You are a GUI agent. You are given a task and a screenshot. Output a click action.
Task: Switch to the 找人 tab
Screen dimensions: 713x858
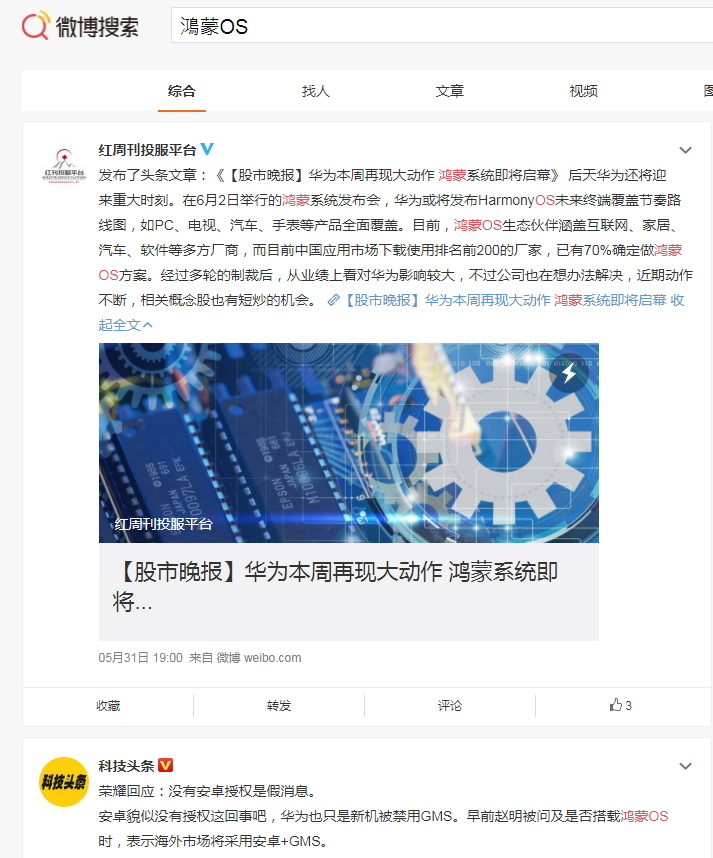tap(316, 91)
